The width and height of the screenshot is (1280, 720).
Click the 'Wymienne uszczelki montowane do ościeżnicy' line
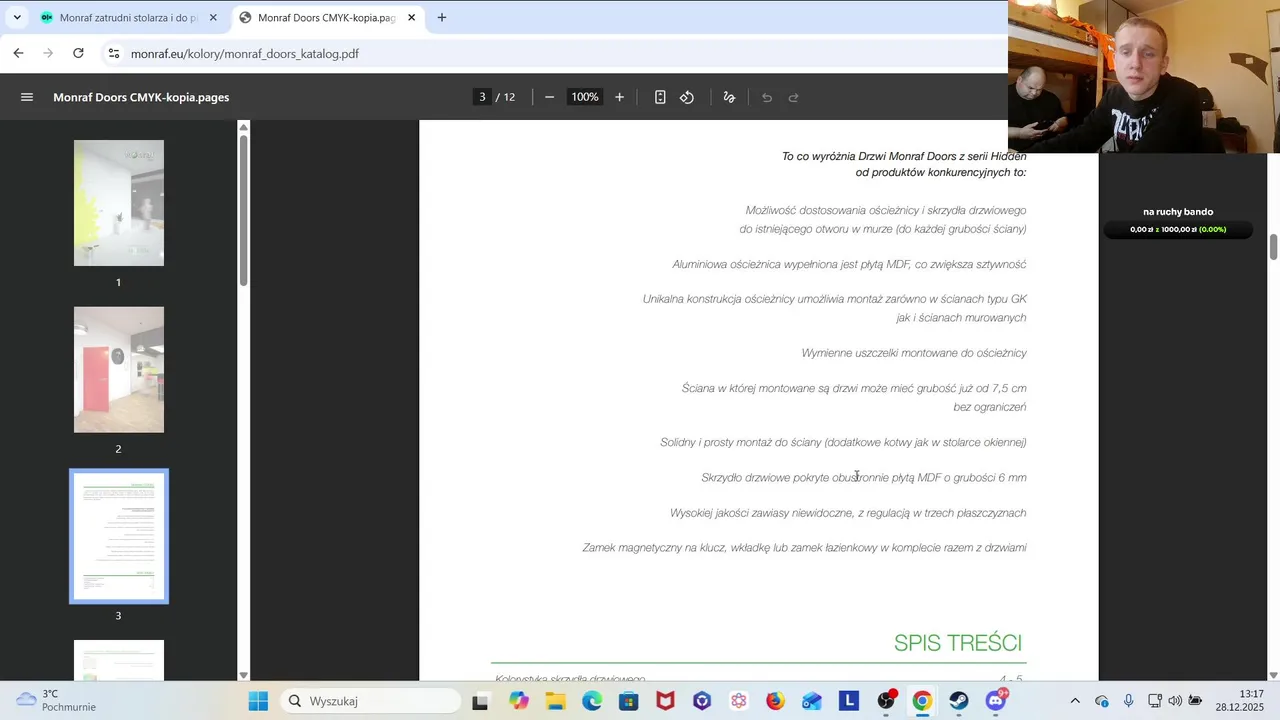[914, 353]
